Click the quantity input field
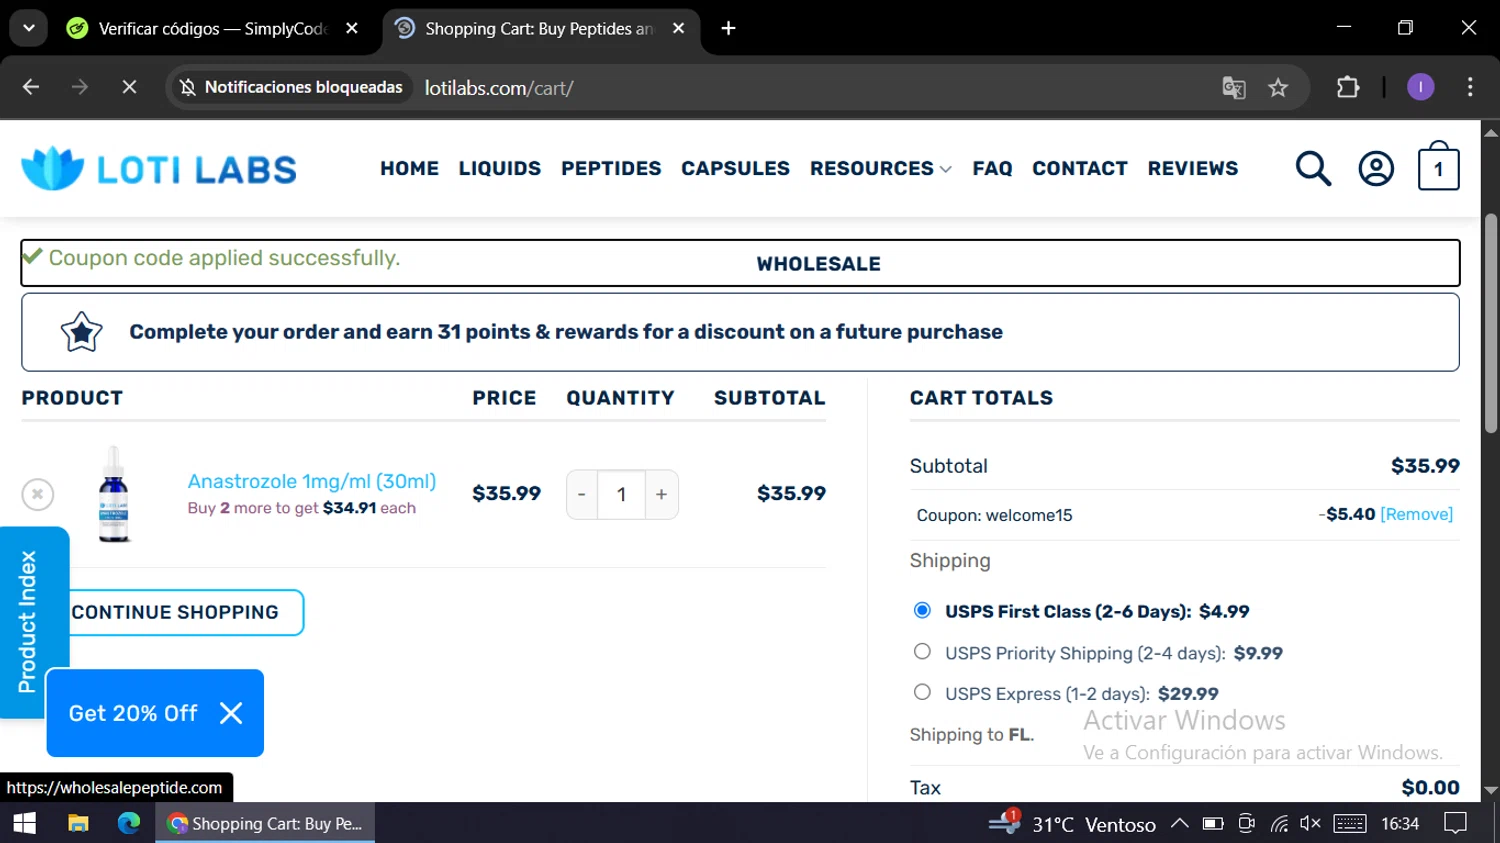Viewport: 1500px width, 843px height. coord(621,494)
